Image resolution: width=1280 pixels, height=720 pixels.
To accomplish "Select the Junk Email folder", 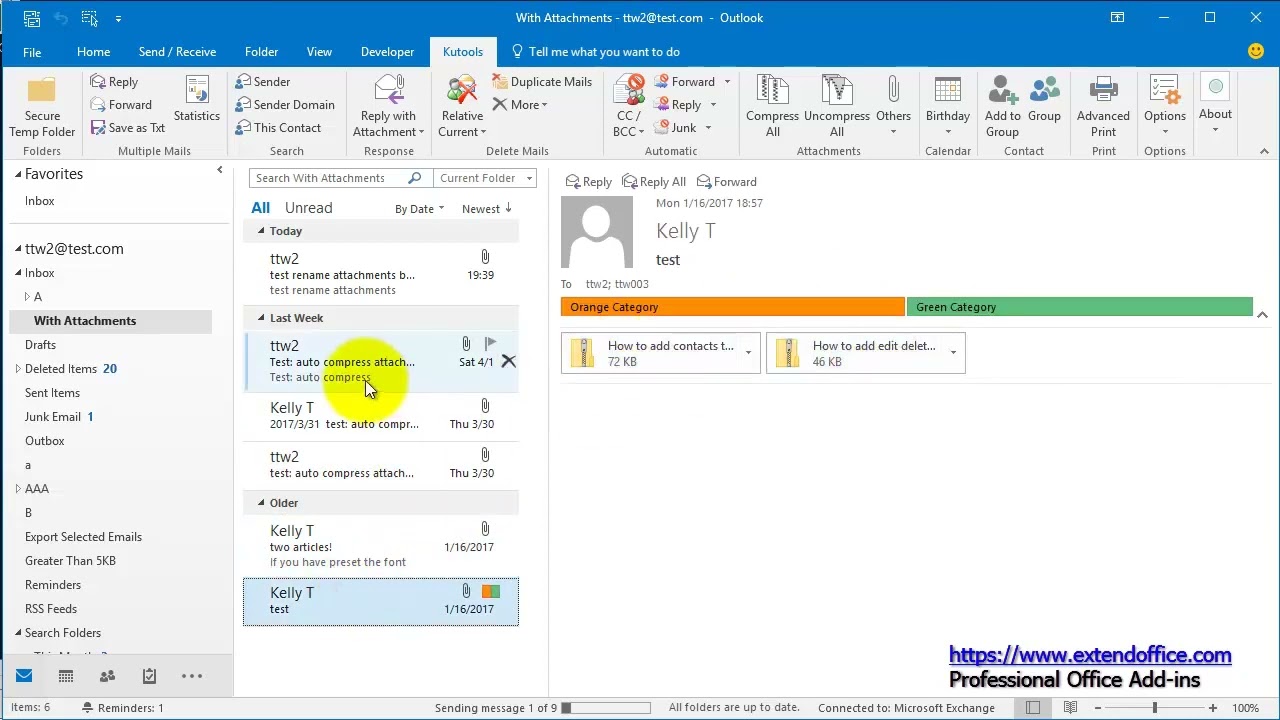I will (53, 417).
